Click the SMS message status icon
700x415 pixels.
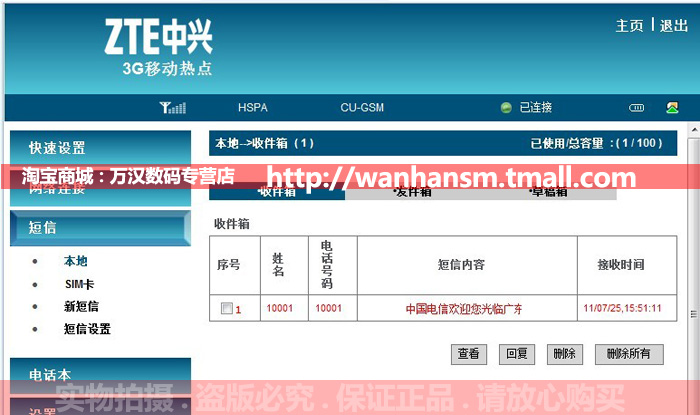coord(672,108)
